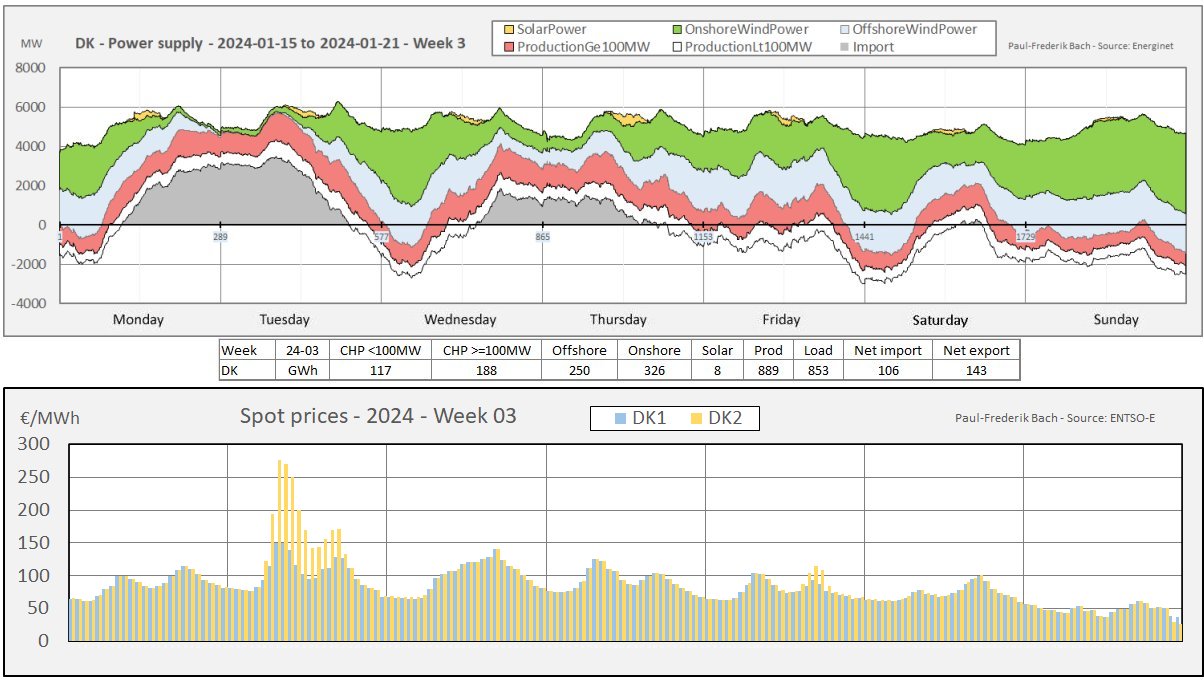Click the 1729 hour marker on axis
Screen dimensions: 1204x680
[x=1026, y=237]
